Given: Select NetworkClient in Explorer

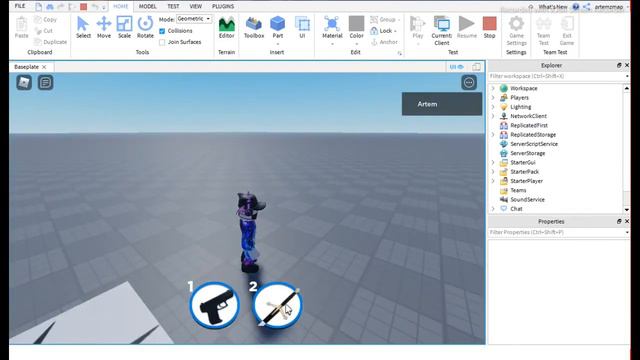Looking at the screenshot, I should tap(528, 116).
